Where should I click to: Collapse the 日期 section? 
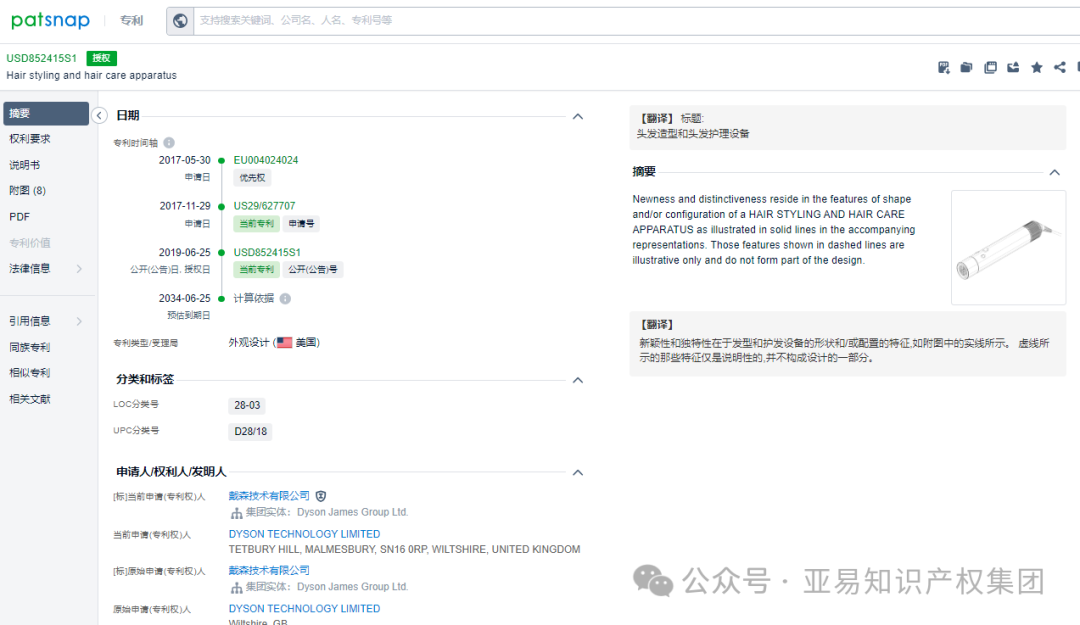click(578, 116)
